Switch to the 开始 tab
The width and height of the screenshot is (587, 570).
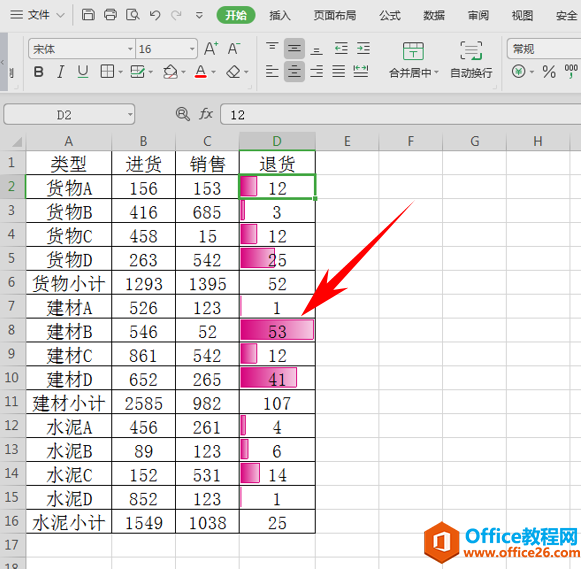(x=236, y=15)
